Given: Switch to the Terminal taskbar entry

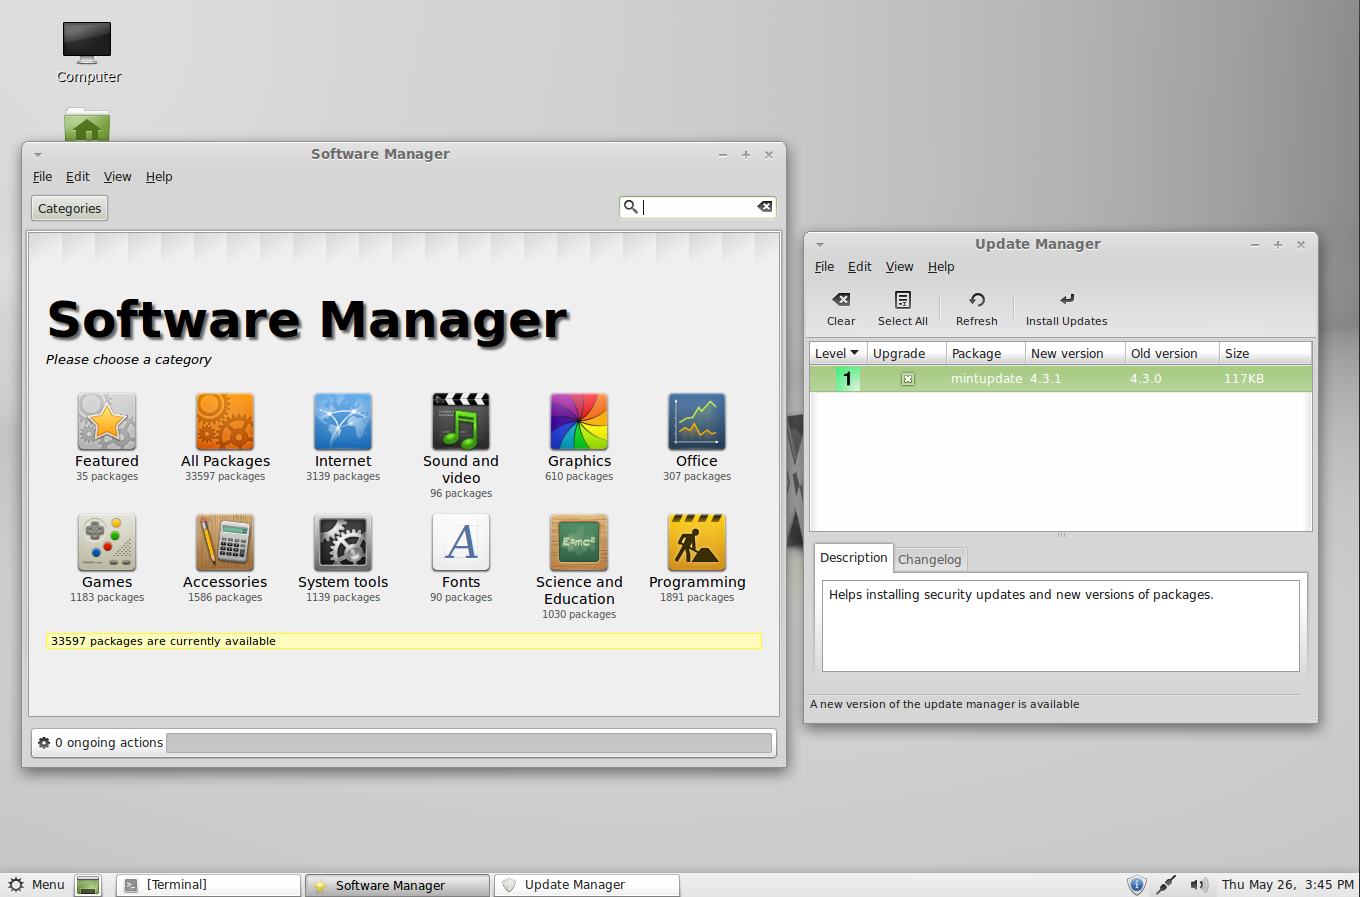Looking at the screenshot, I should click(208, 885).
